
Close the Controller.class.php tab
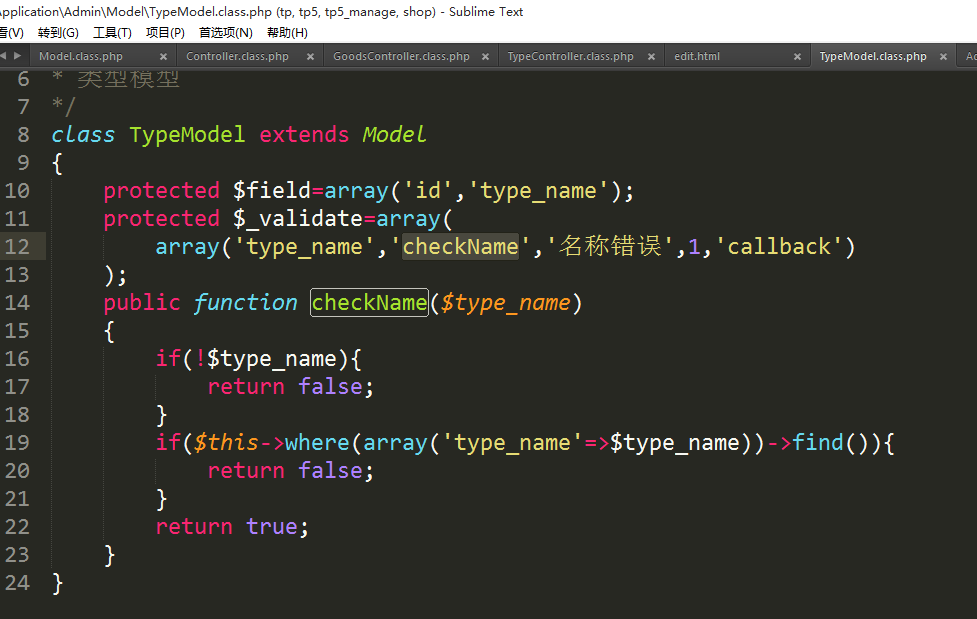[310, 57]
